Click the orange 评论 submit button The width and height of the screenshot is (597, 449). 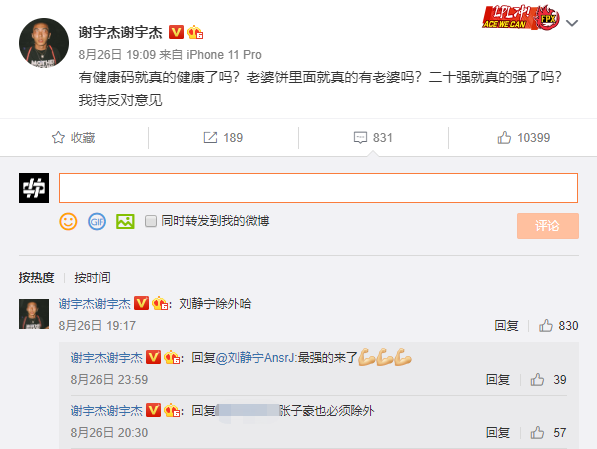pyautogui.click(x=548, y=226)
